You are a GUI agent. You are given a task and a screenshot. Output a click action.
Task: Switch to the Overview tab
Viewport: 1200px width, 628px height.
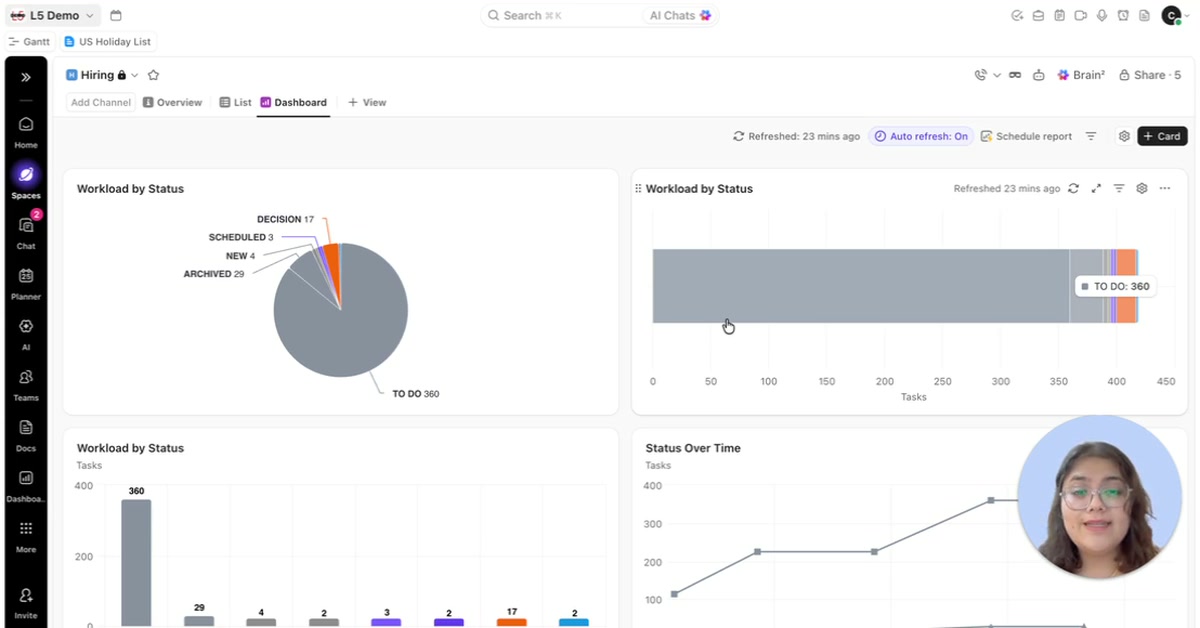(x=172, y=102)
